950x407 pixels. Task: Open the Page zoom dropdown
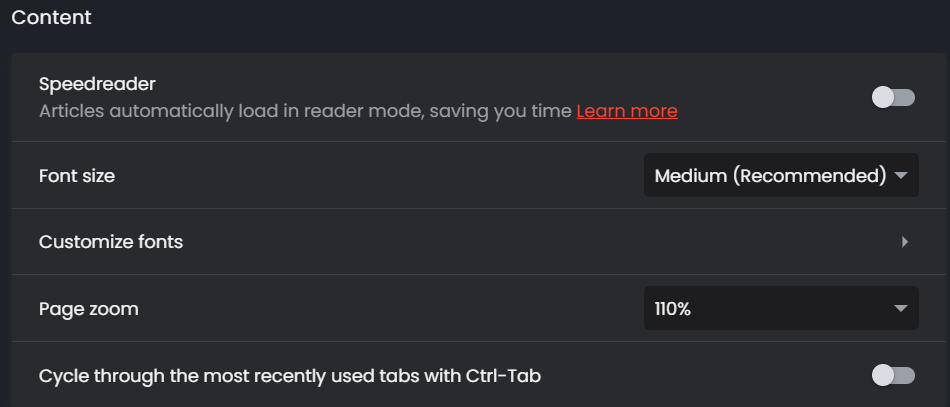click(780, 309)
